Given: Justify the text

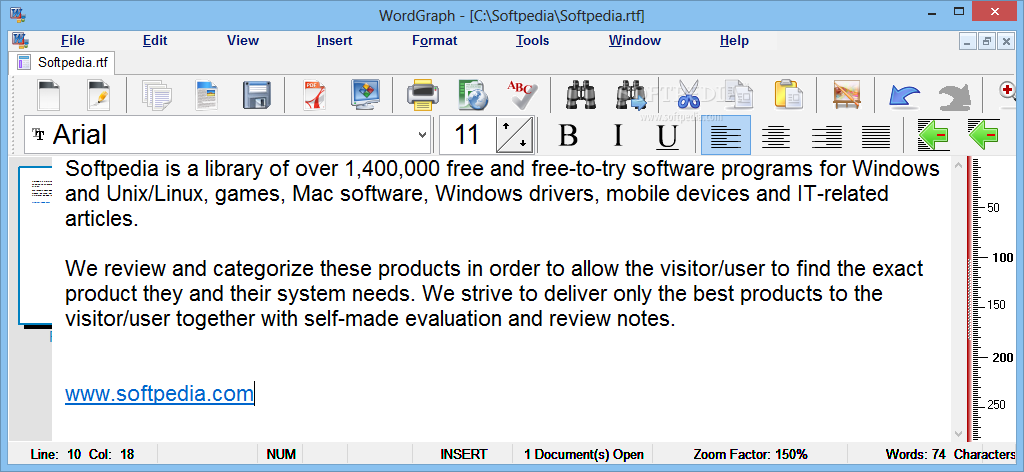Looking at the screenshot, I should pyautogui.click(x=876, y=135).
